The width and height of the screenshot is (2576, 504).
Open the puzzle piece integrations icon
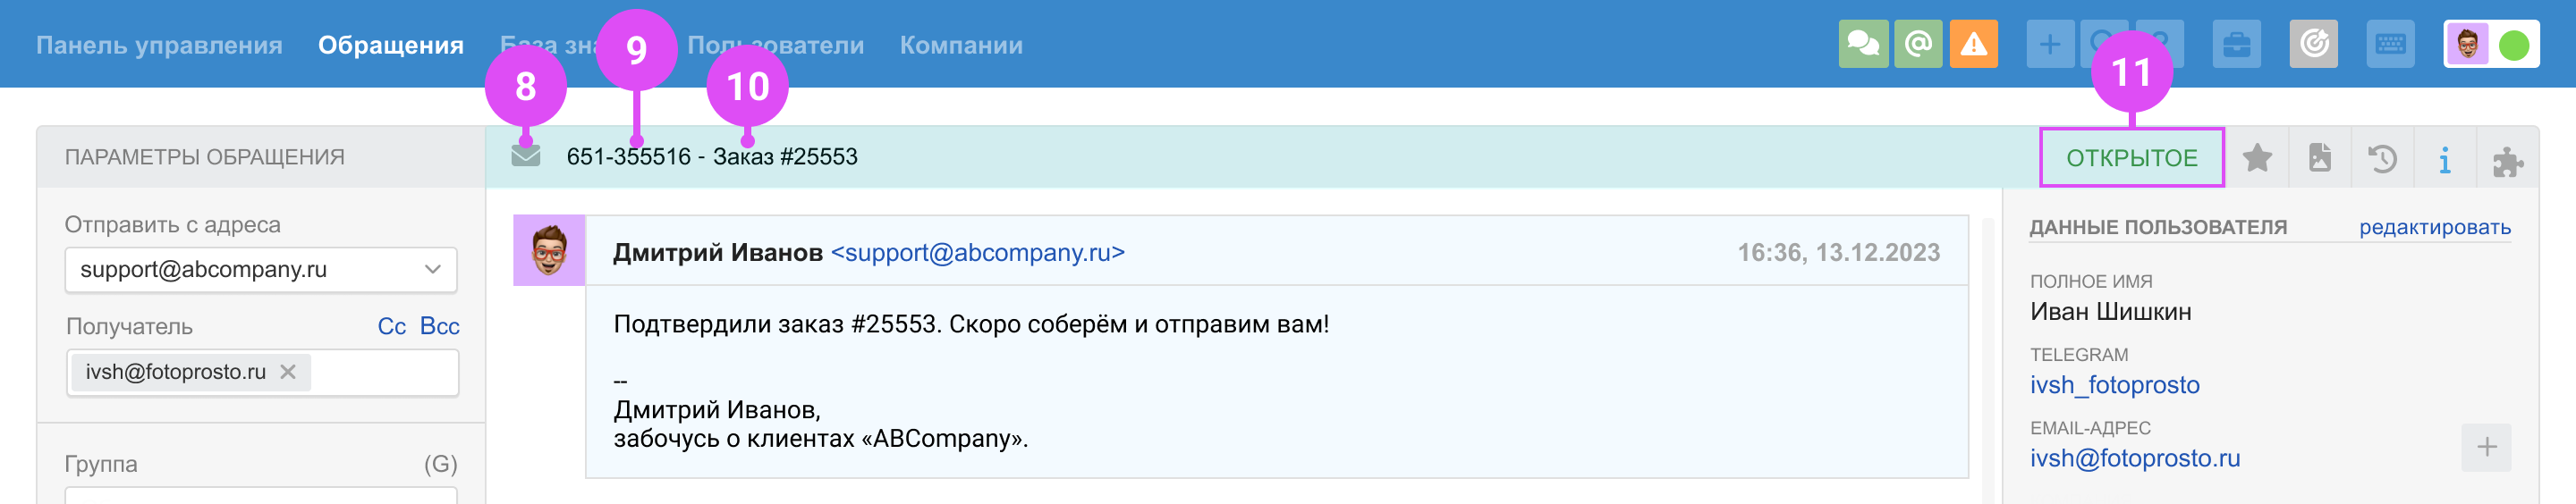pyautogui.click(x=2507, y=160)
